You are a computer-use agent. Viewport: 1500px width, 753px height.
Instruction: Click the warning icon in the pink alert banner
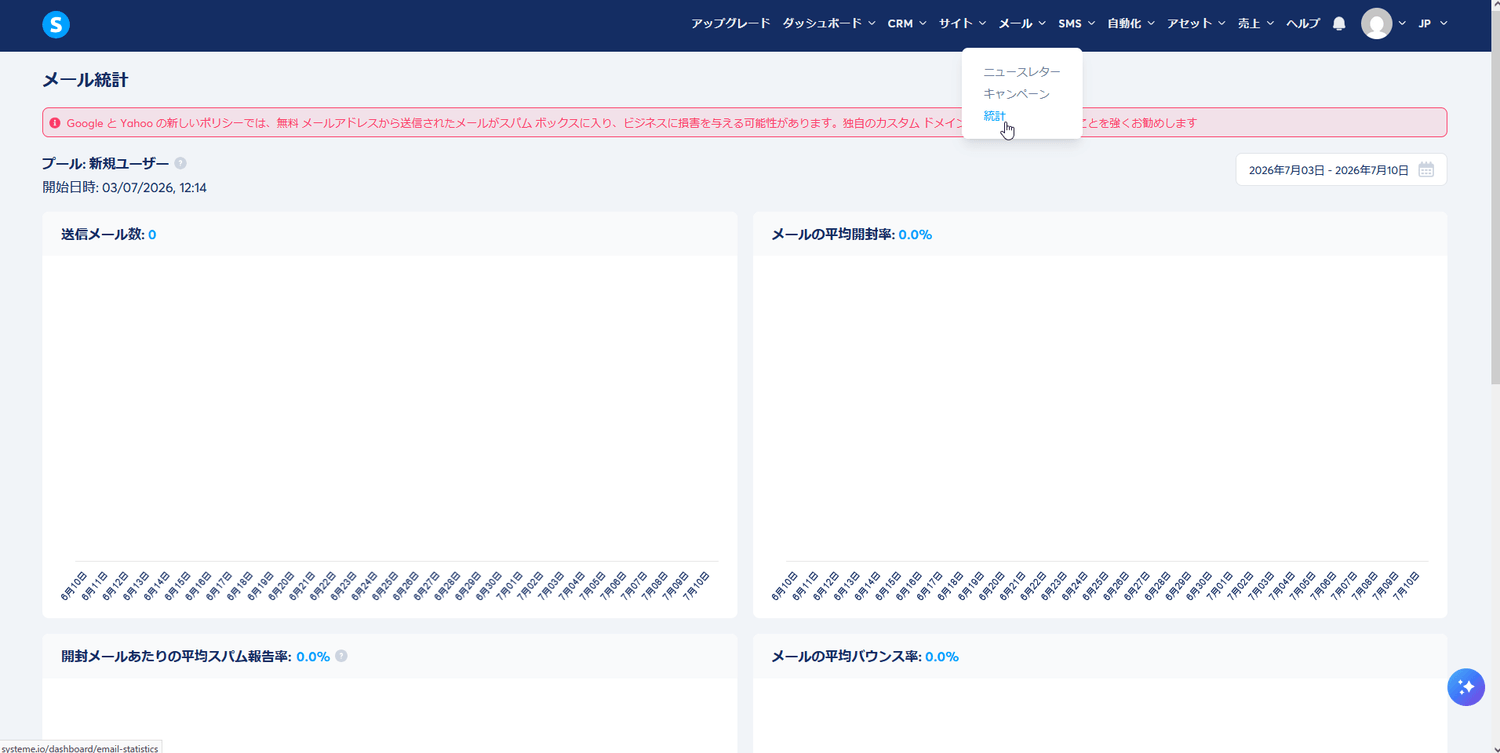pyautogui.click(x=55, y=123)
